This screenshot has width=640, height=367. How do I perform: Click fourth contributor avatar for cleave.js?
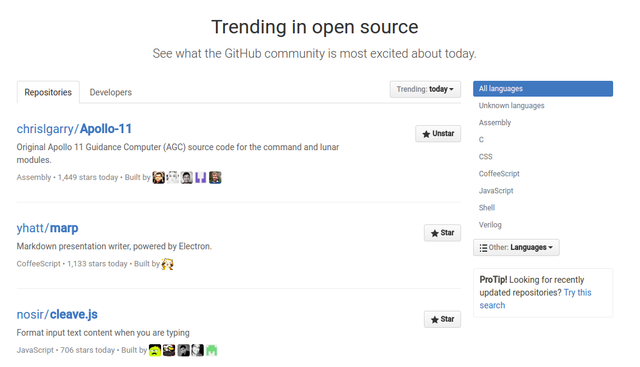[198, 350]
